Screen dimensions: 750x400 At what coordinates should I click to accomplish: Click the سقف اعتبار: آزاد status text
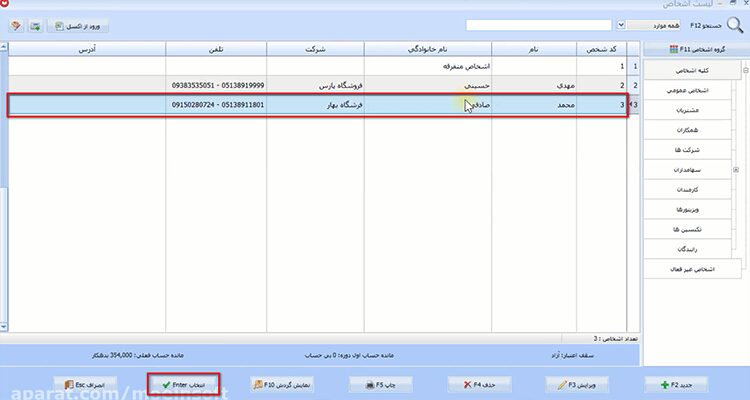tap(573, 356)
